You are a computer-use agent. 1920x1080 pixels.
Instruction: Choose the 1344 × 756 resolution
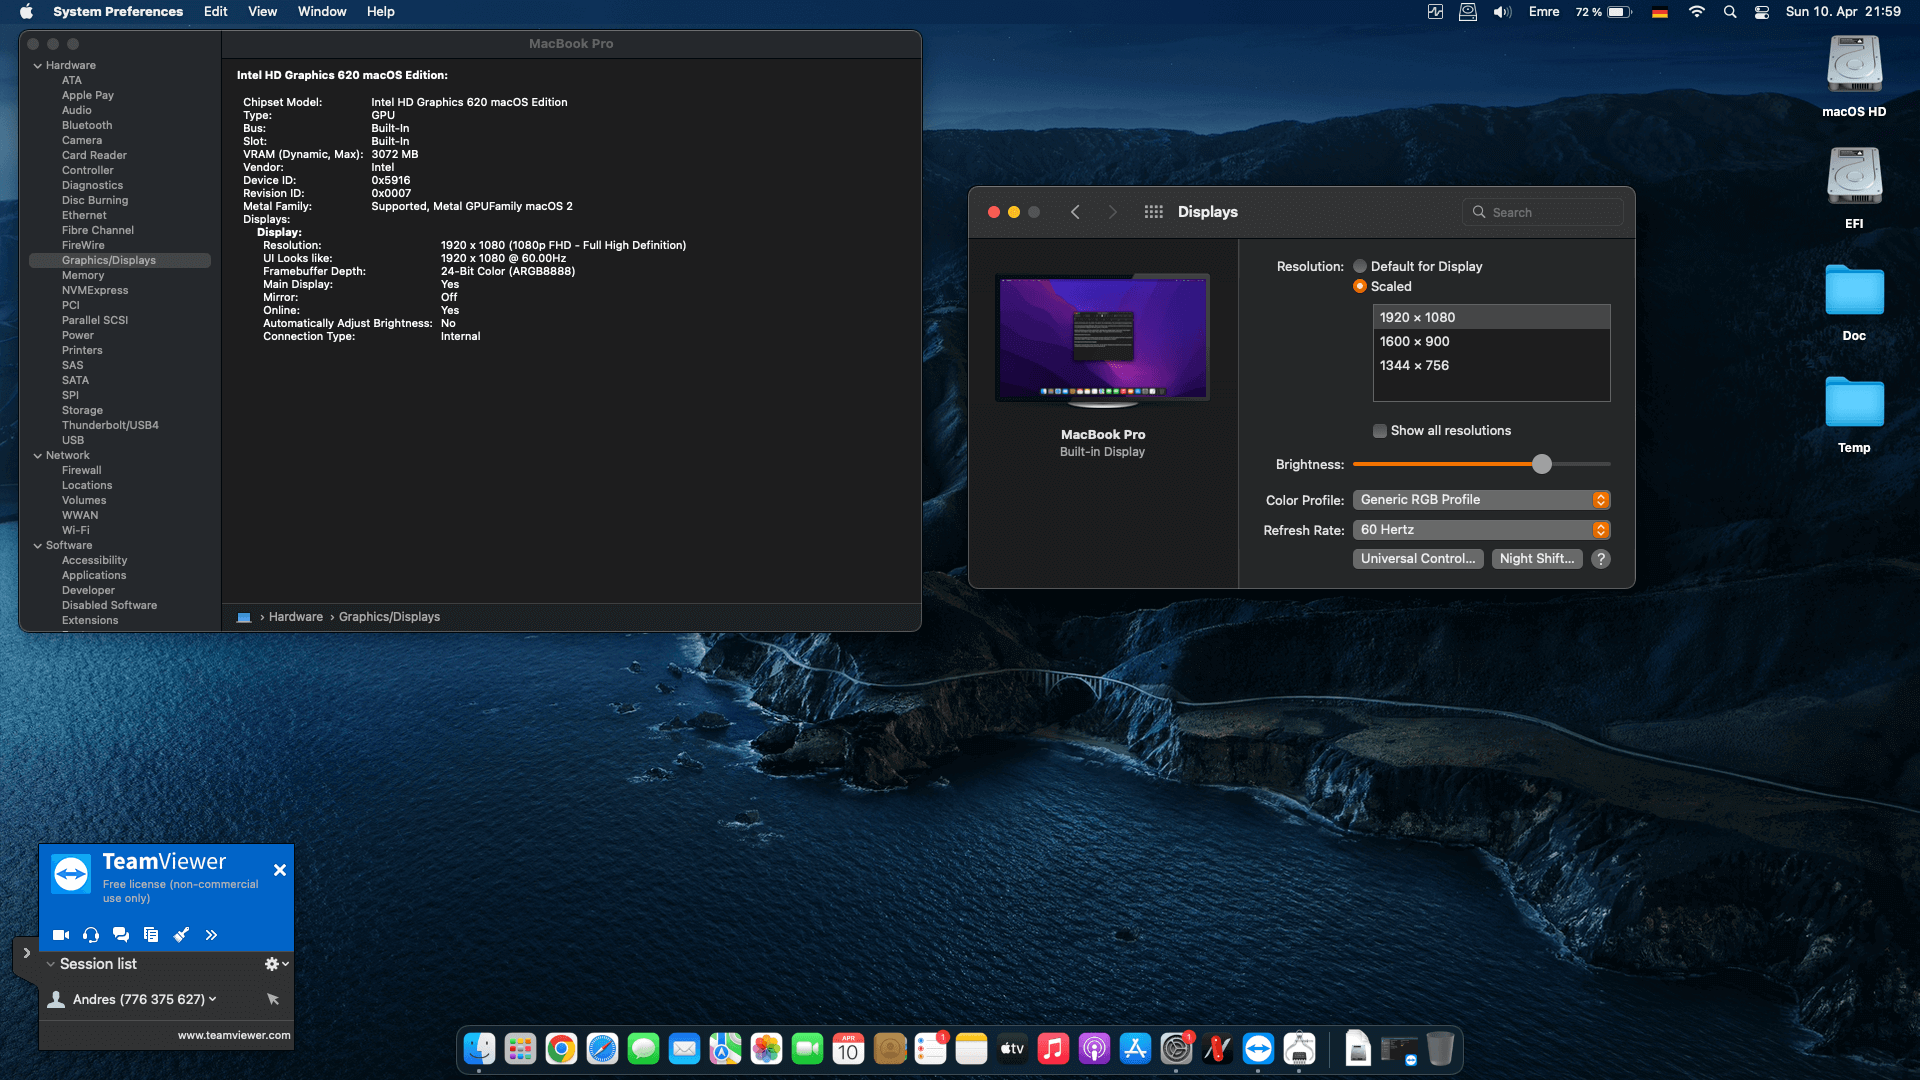point(1491,366)
